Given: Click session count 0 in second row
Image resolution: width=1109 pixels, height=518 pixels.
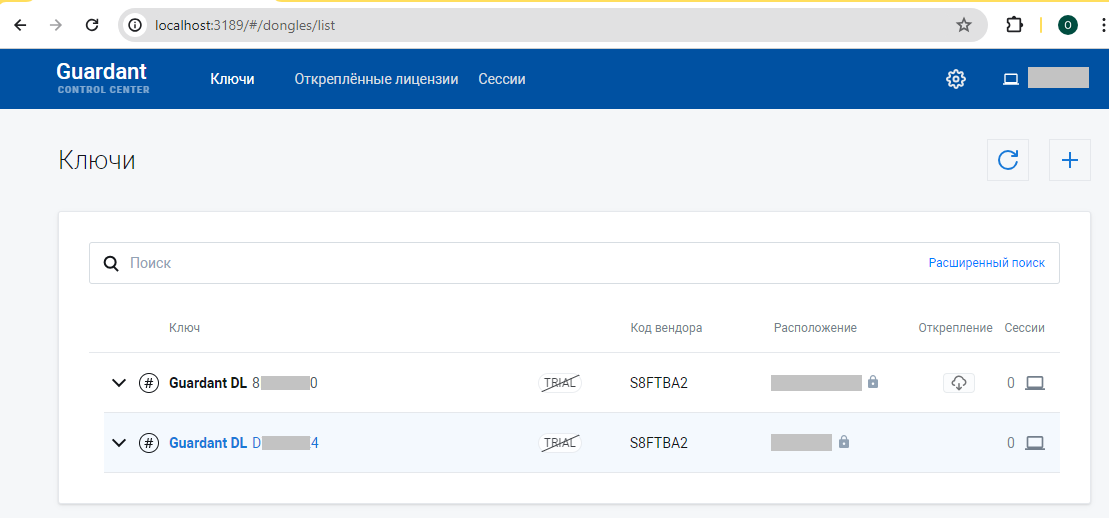Looking at the screenshot, I should click(1011, 443).
